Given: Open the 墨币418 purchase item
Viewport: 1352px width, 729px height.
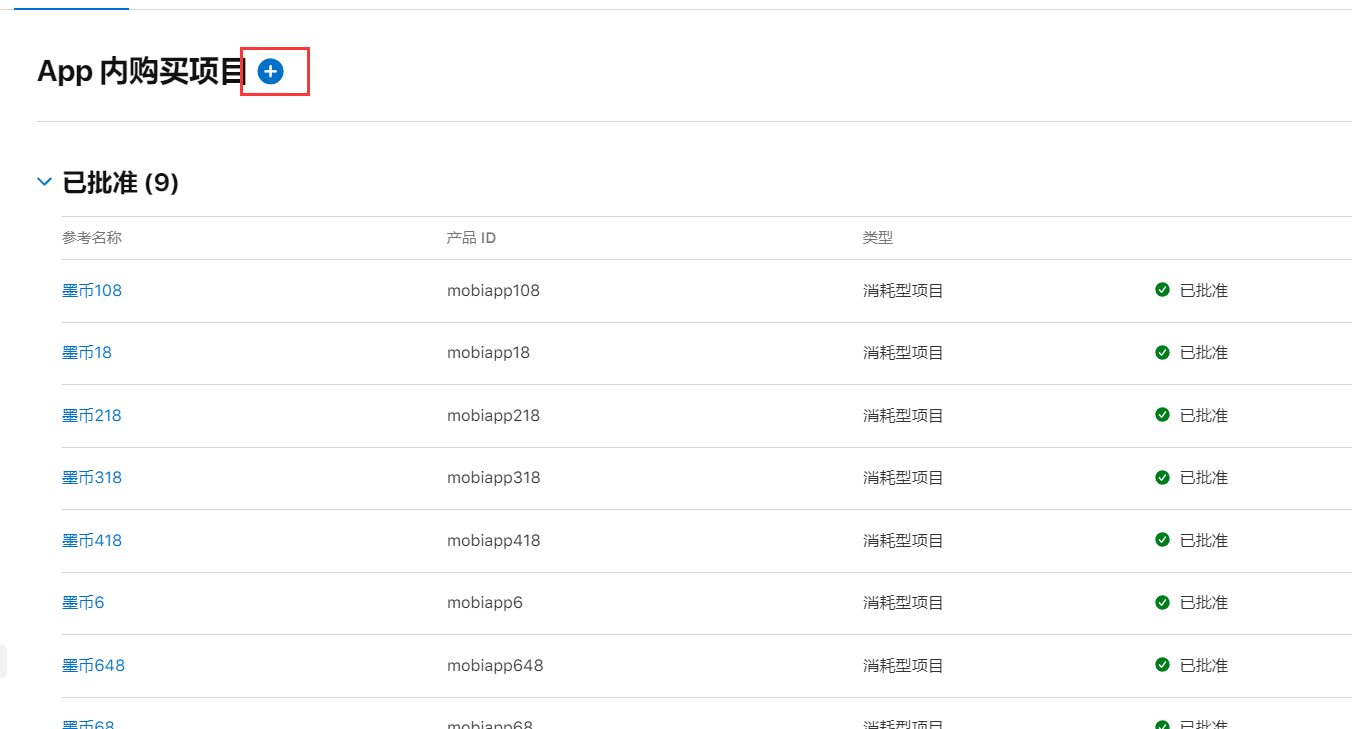Looking at the screenshot, I should pyautogui.click(x=92, y=540).
